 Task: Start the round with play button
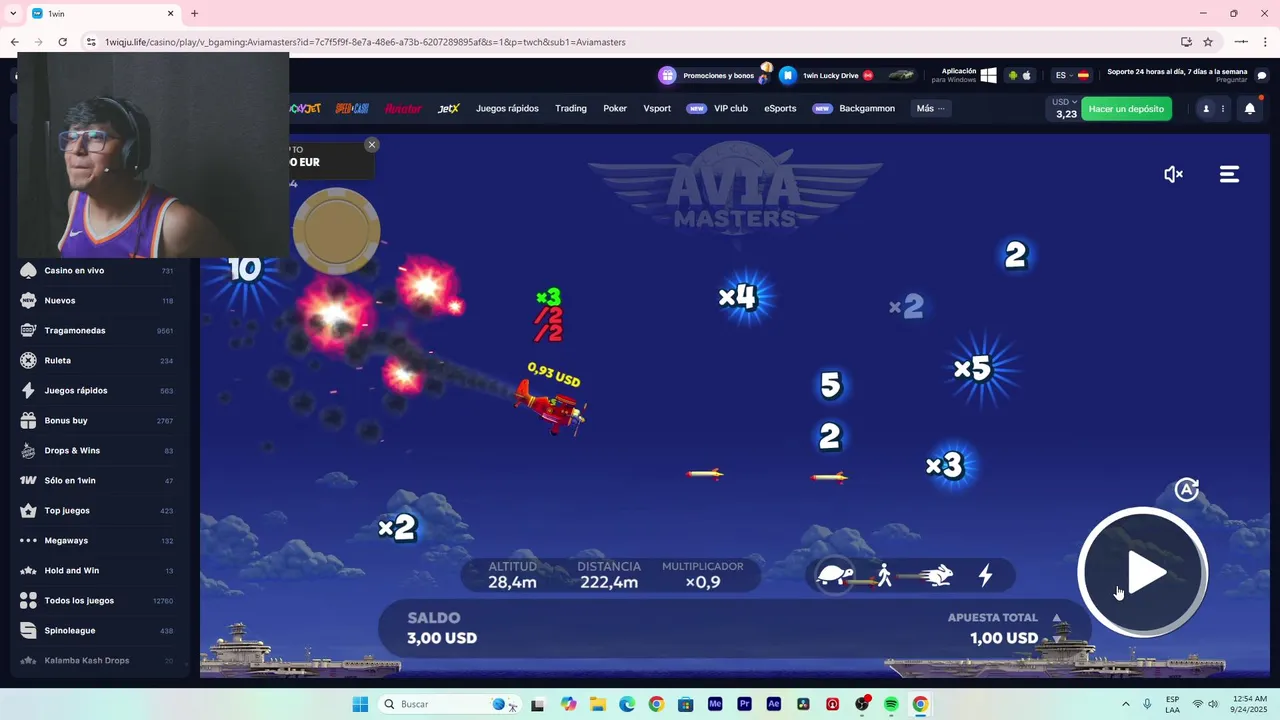[x=1143, y=573]
